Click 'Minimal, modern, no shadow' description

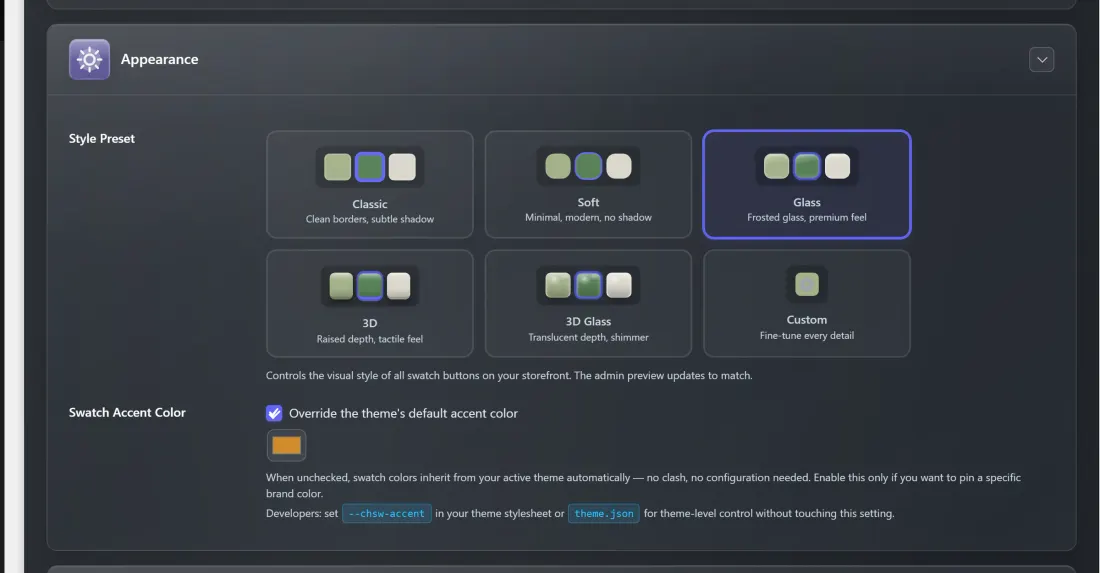click(x=588, y=217)
